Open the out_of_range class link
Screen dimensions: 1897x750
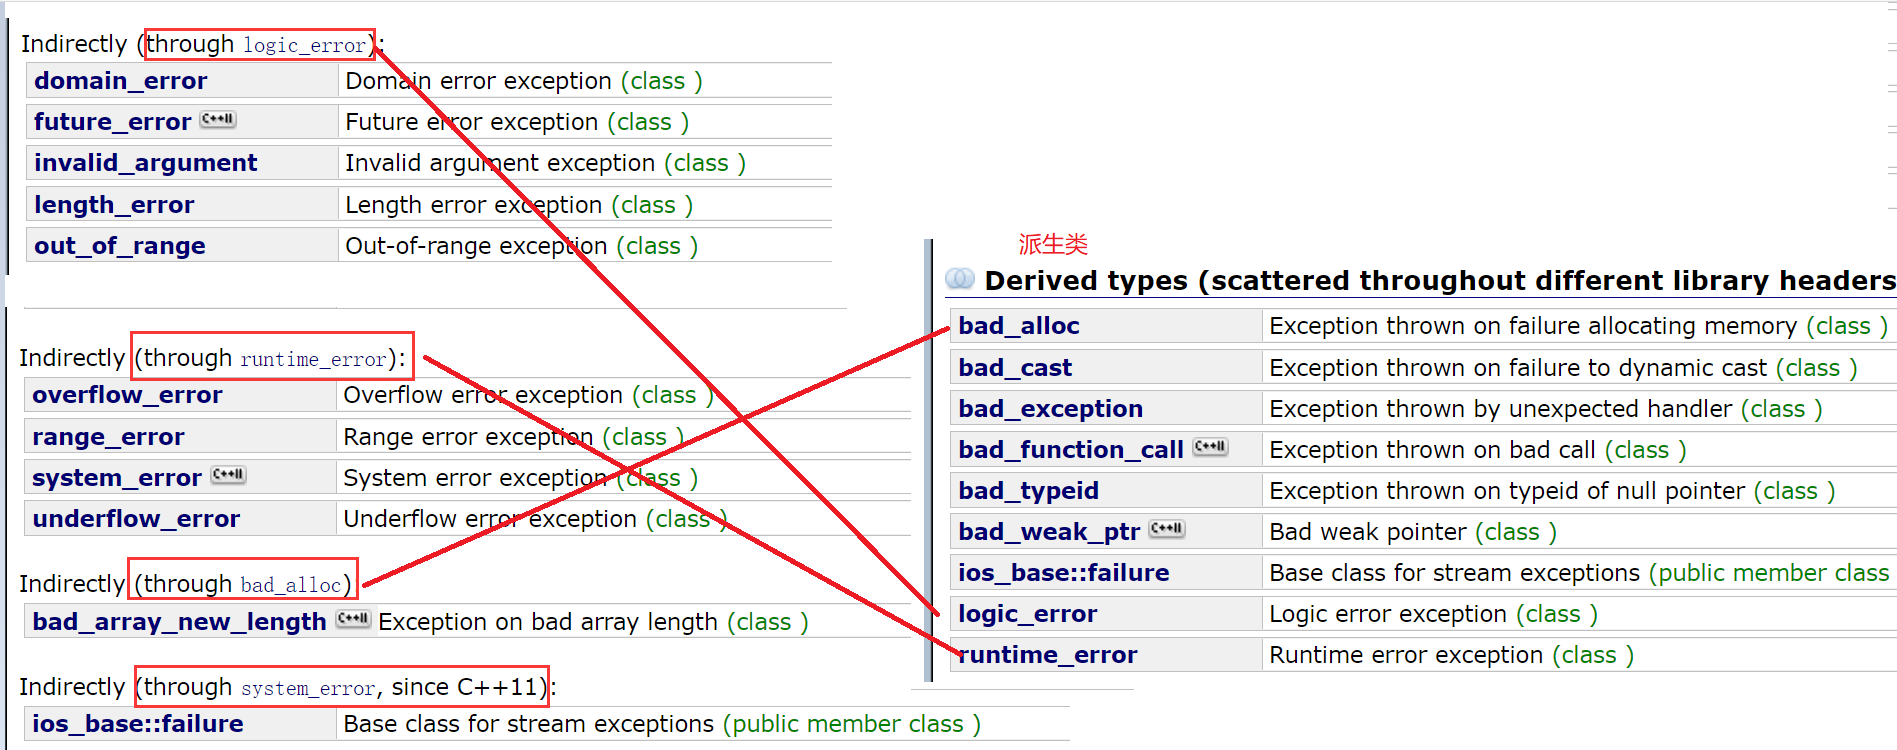coord(119,246)
